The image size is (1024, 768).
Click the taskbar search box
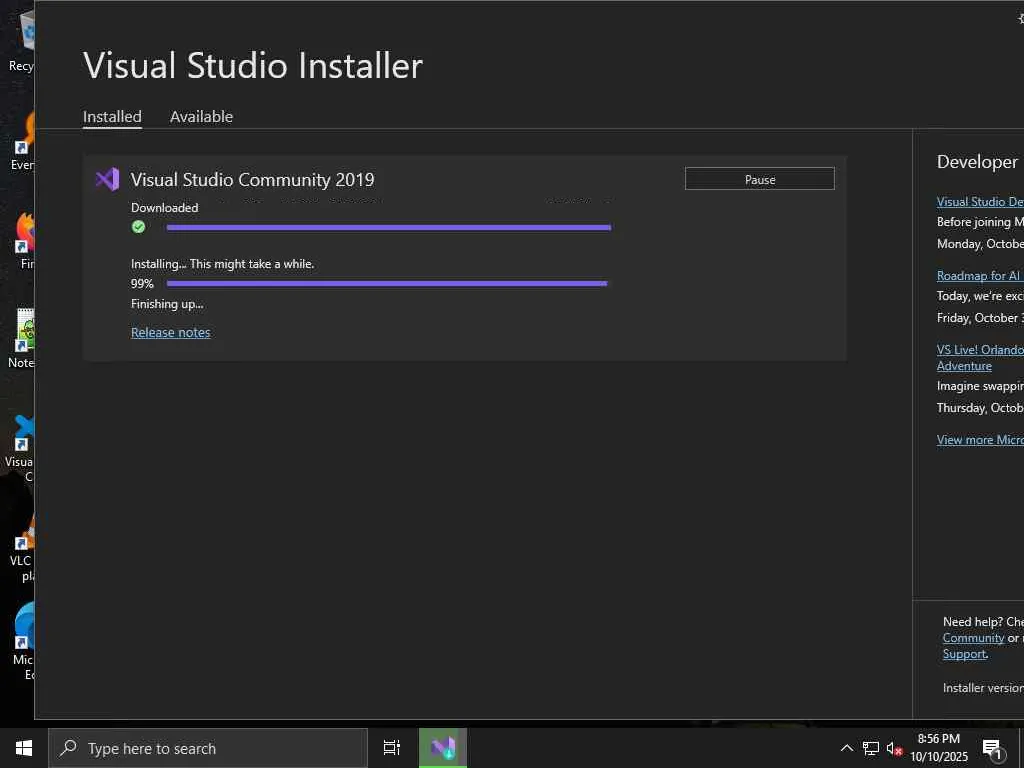tap(208, 748)
